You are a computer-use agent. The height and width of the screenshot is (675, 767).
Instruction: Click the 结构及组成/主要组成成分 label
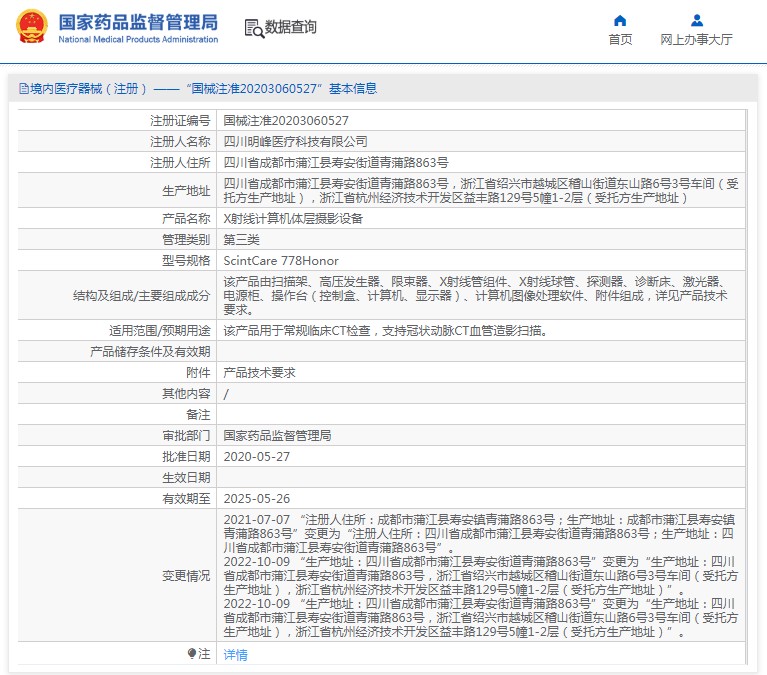point(141,295)
